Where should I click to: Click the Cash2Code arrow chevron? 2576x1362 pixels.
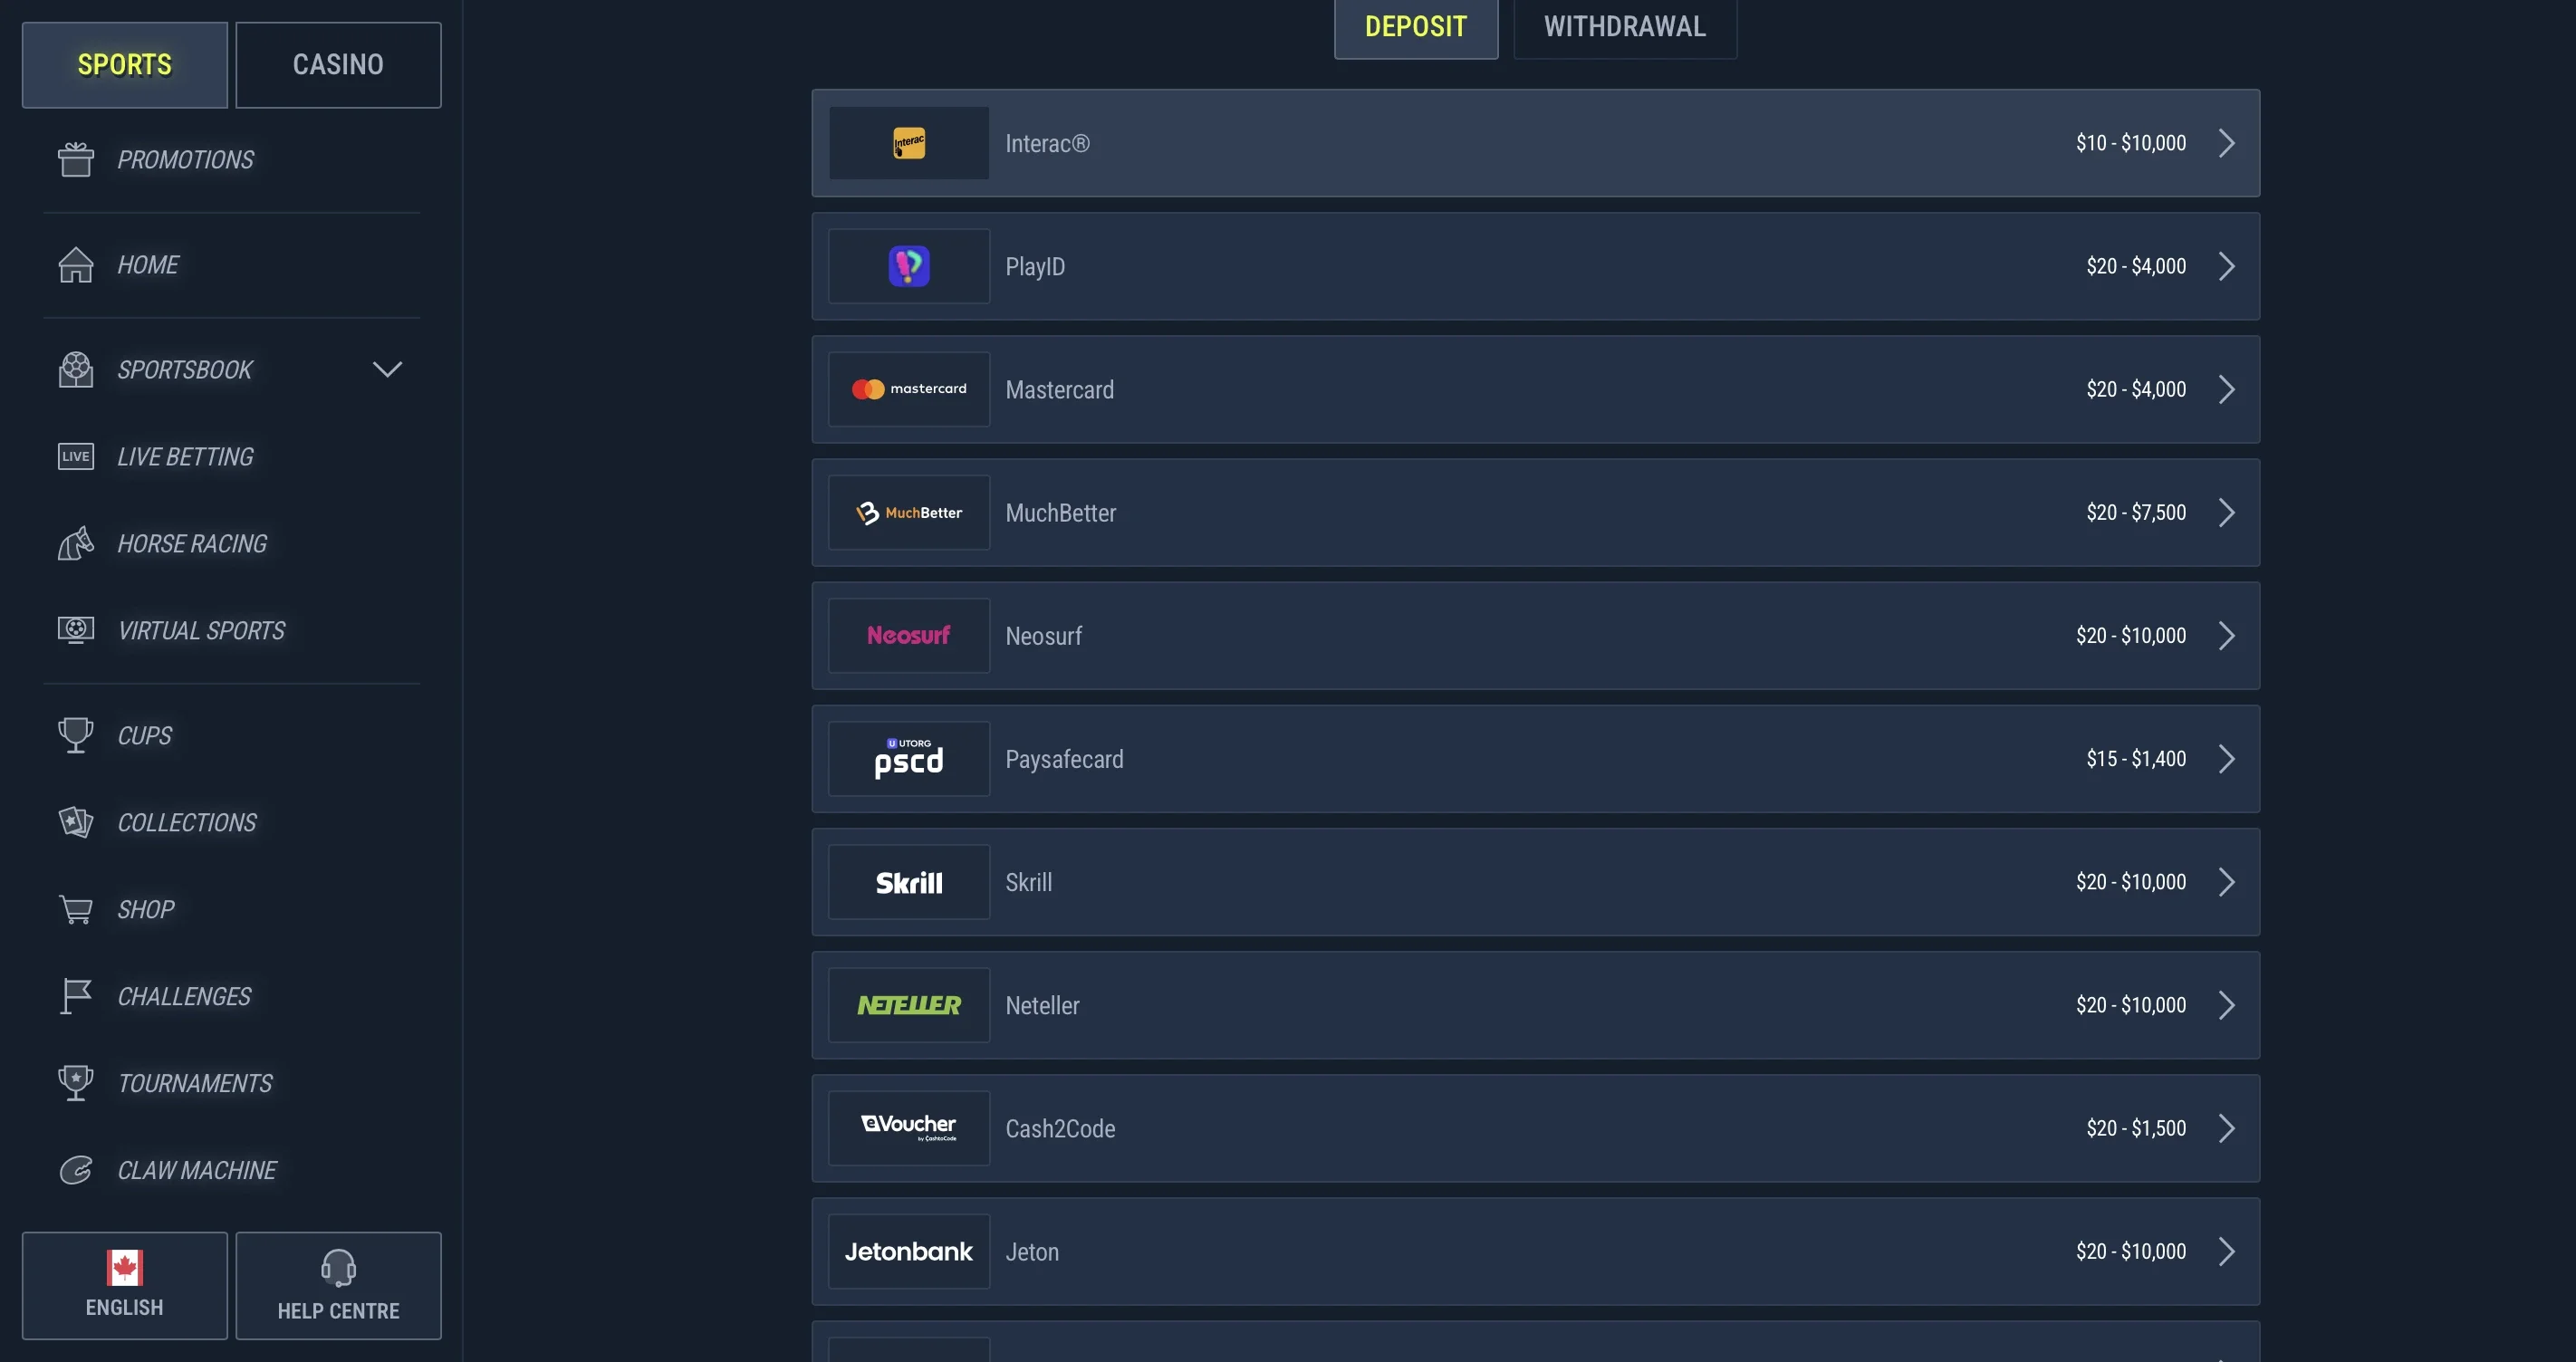(2227, 1128)
